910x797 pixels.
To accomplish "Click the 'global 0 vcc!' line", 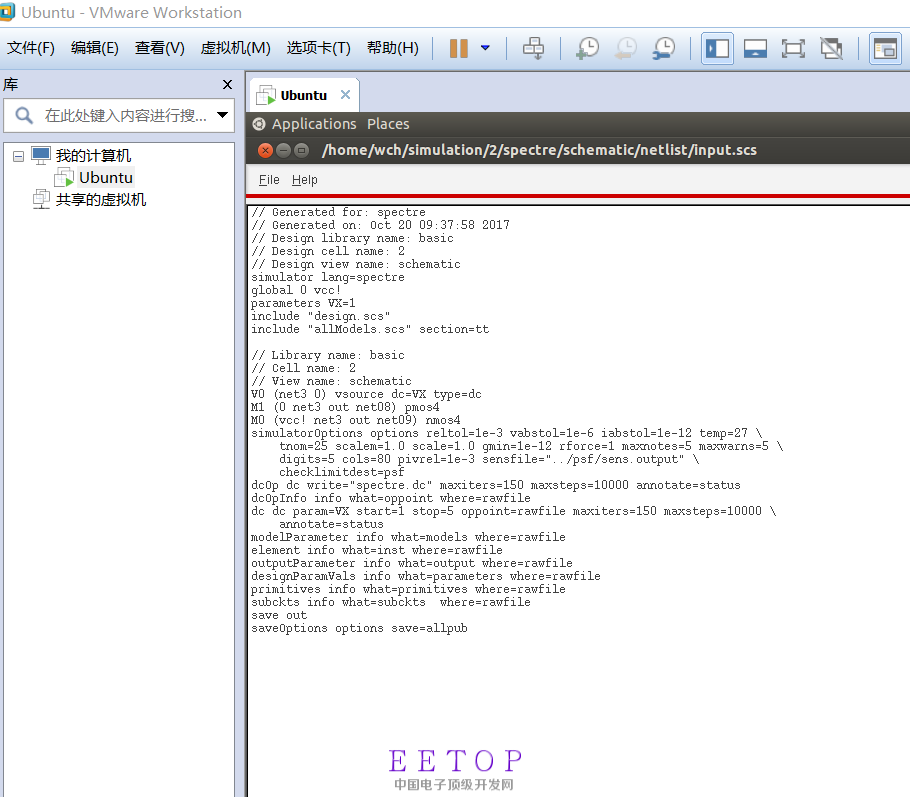I will click(296, 290).
